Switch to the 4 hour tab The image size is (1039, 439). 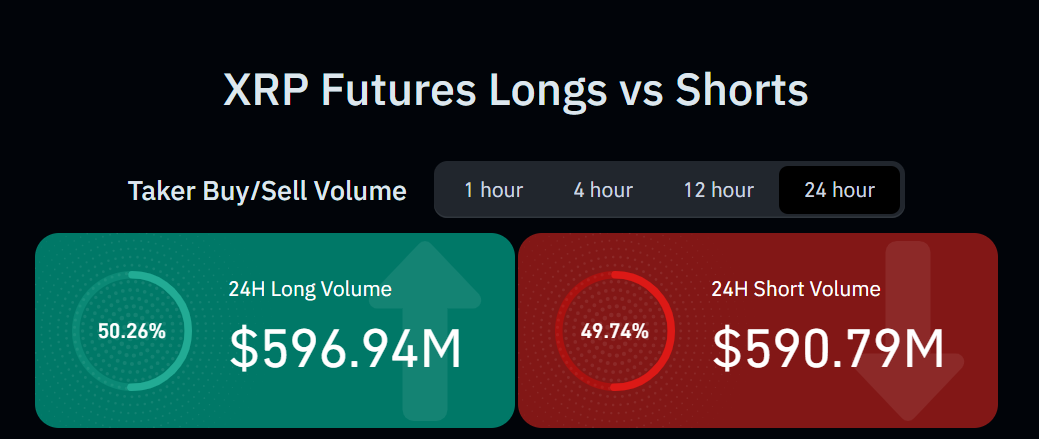coord(603,190)
